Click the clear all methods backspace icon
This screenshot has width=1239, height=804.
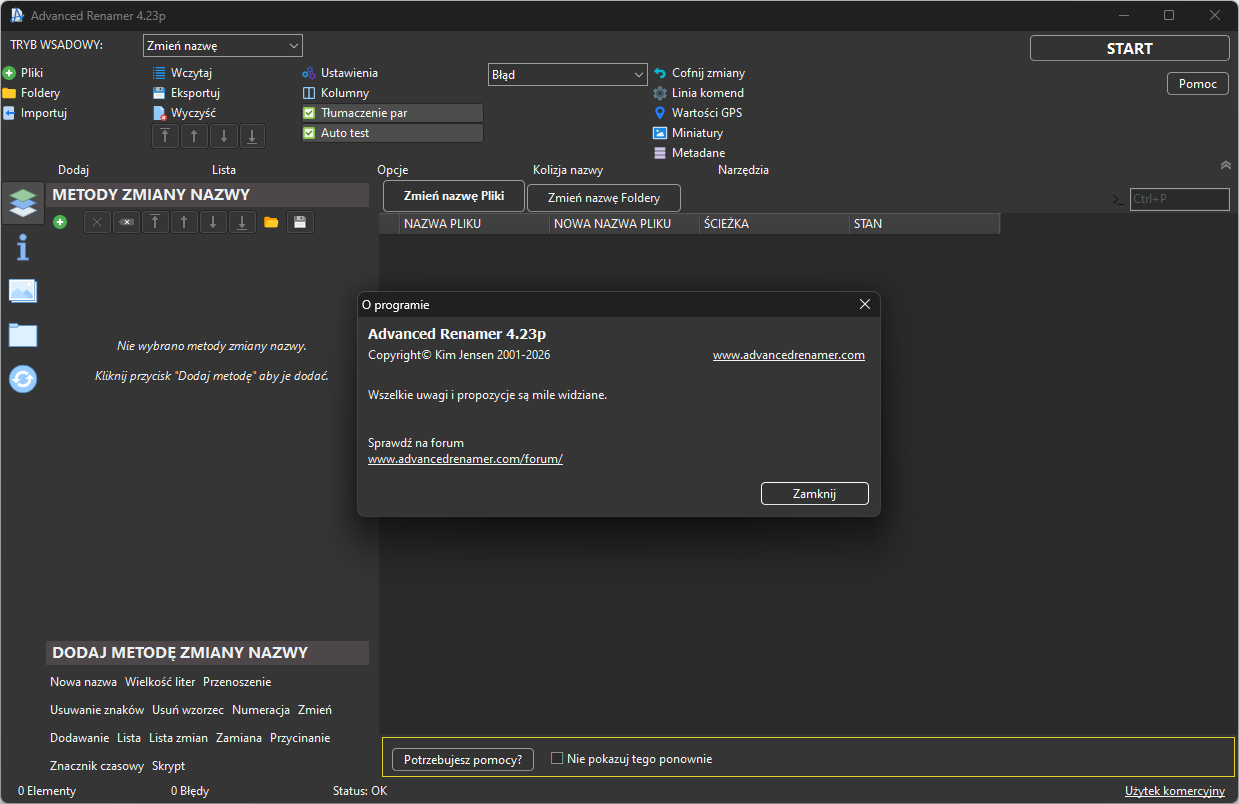(126, 222)
